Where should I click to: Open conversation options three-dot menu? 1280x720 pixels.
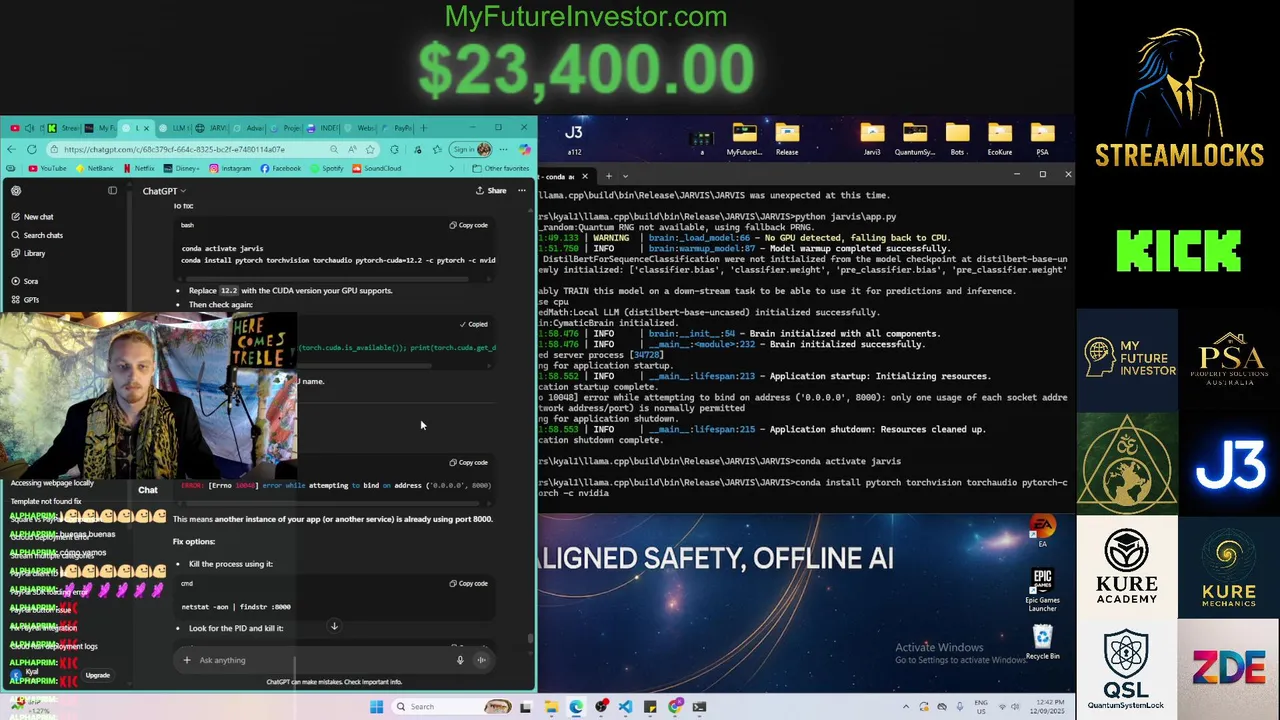(521, 191)
